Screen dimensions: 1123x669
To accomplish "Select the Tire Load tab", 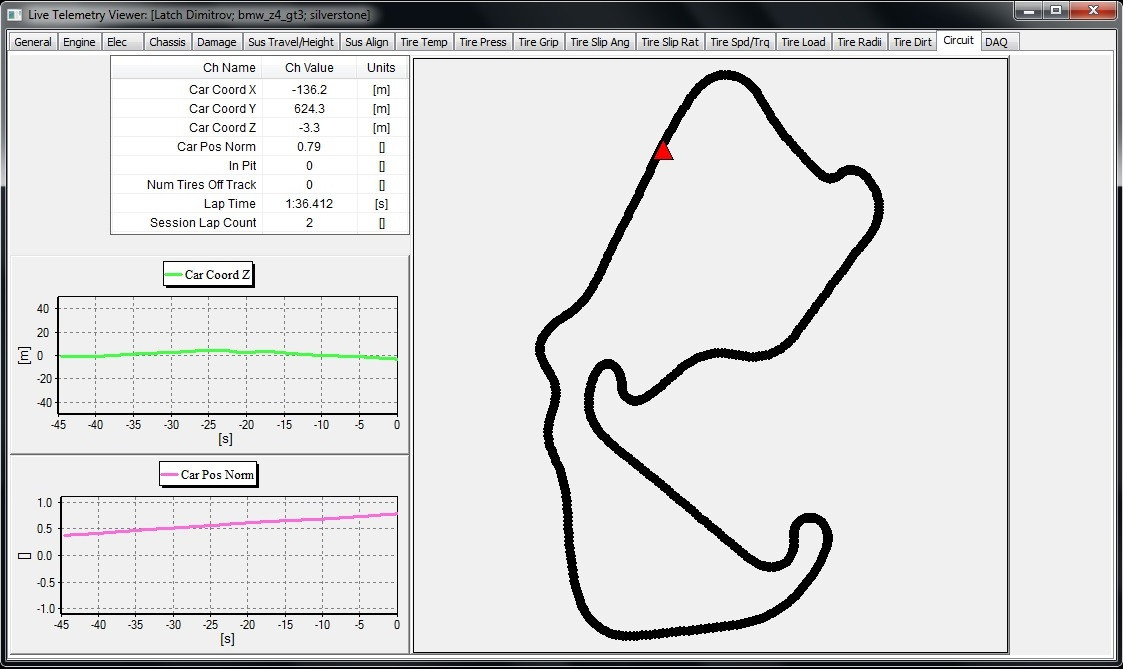I will (803, 41).
